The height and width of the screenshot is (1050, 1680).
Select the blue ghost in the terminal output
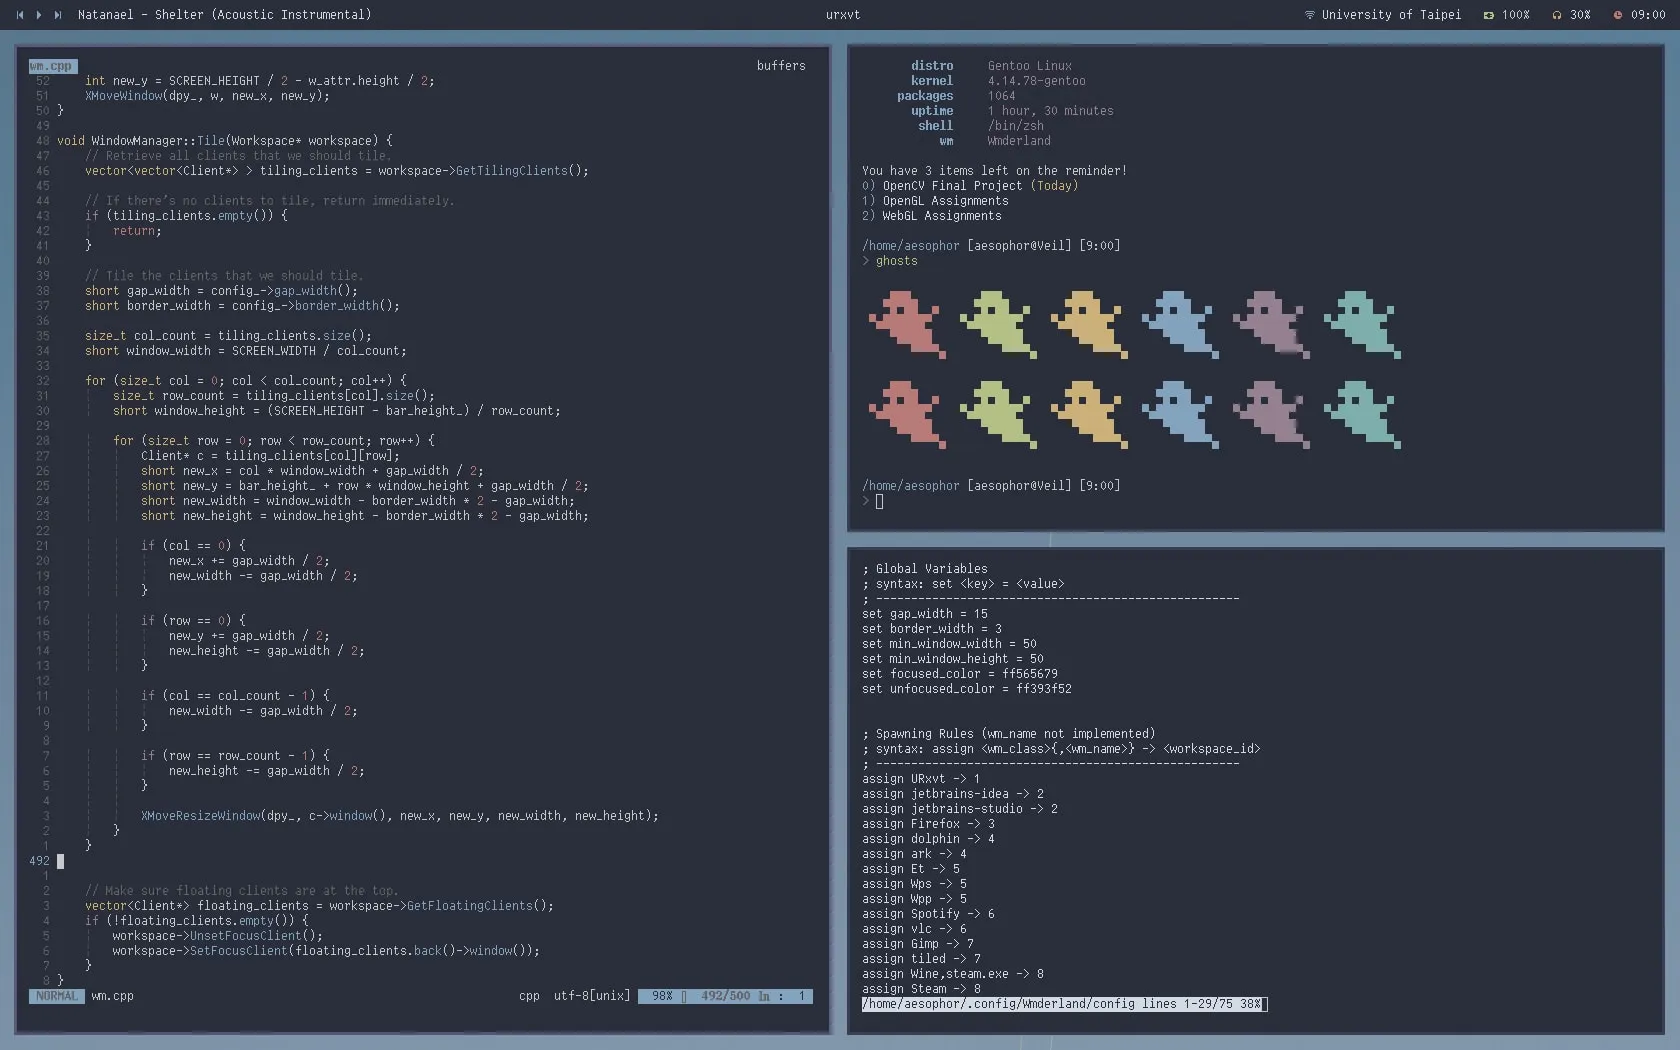(1179, 324)
